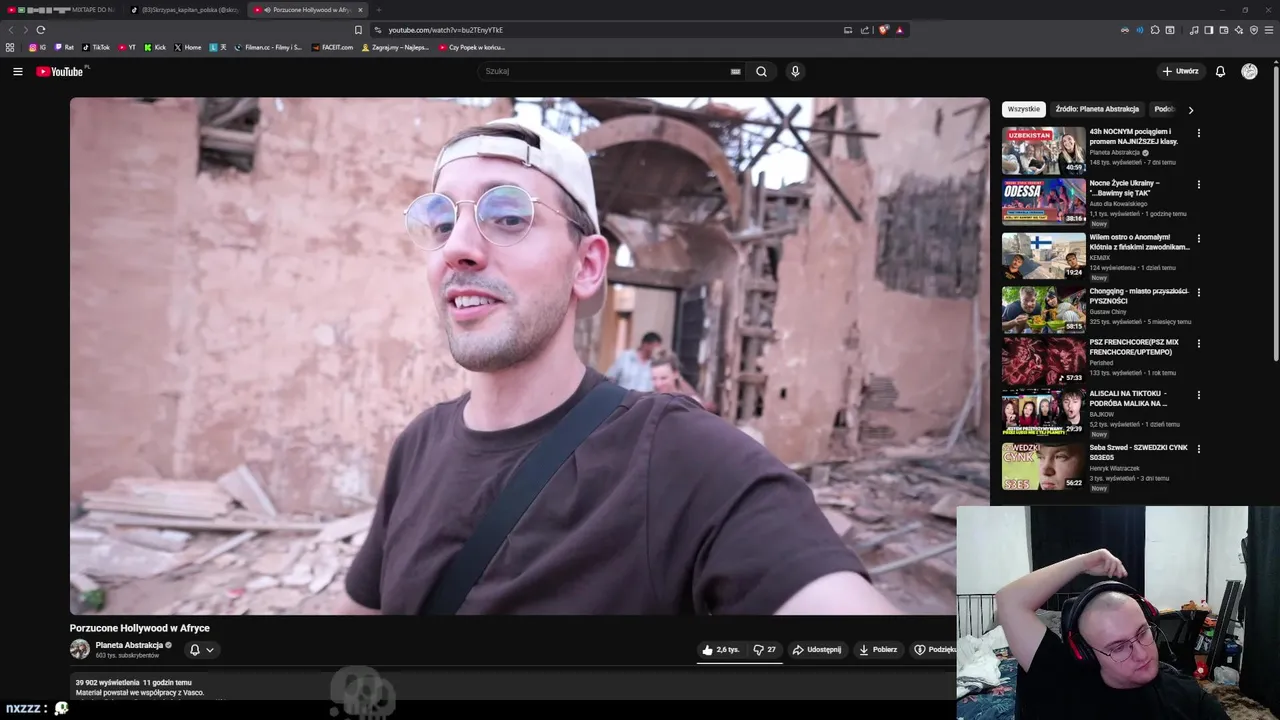Open the Kick bookmark

[155, 47]
